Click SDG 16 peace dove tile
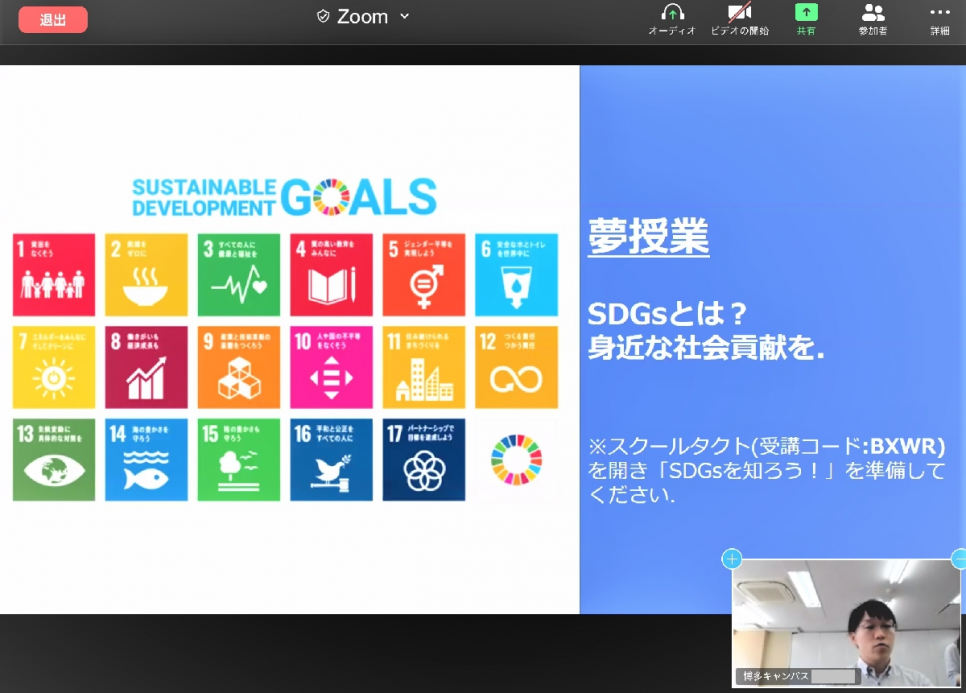 331,460
